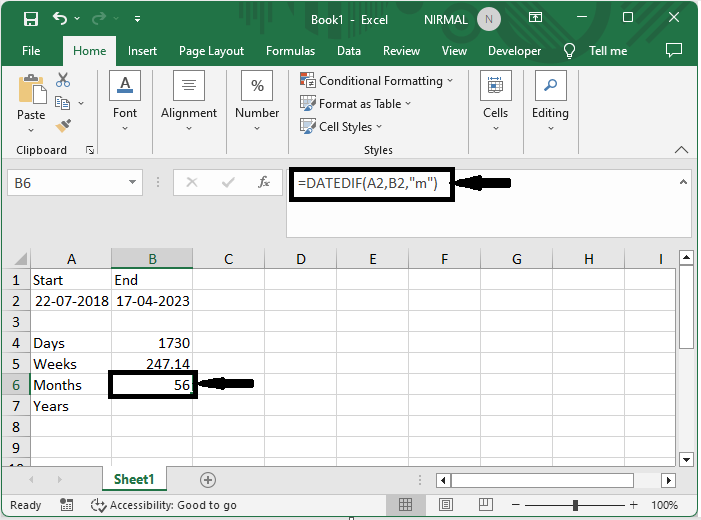This screenshot has width=701, height=520.
Task: Switch to Page Break Preview icon
Action: point(486,505)
